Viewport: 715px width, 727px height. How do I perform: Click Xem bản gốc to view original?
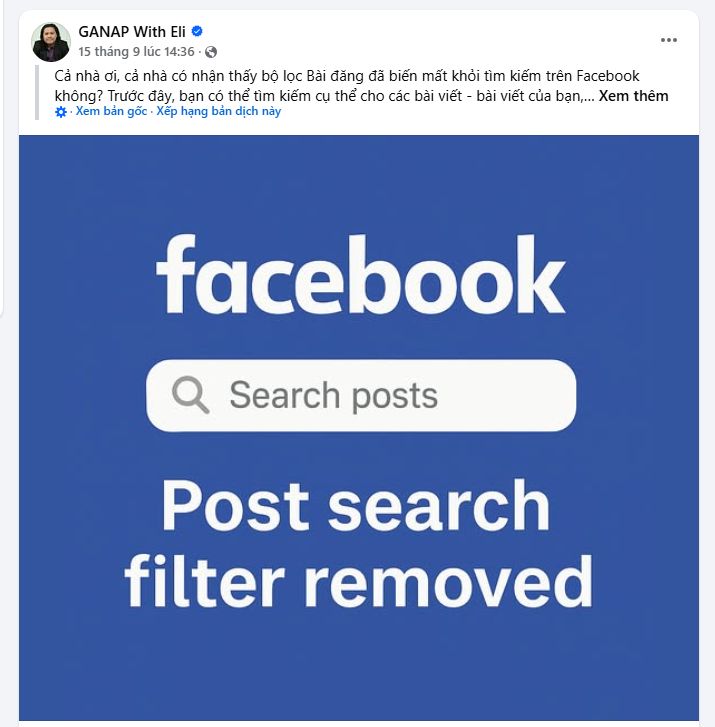[x=111, y=111]
